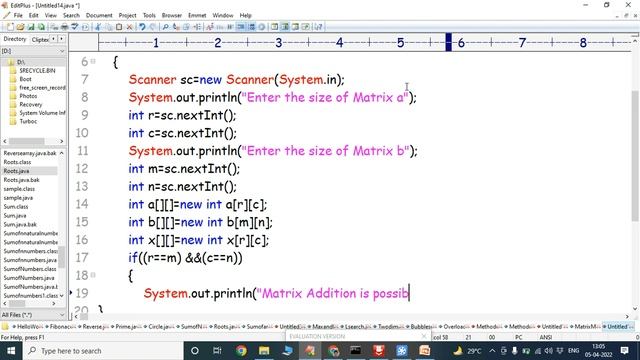The width and height of the screenshot is (640, 360).
Task: Switch to the Prime.java document tab
Action: pos(127,327)
